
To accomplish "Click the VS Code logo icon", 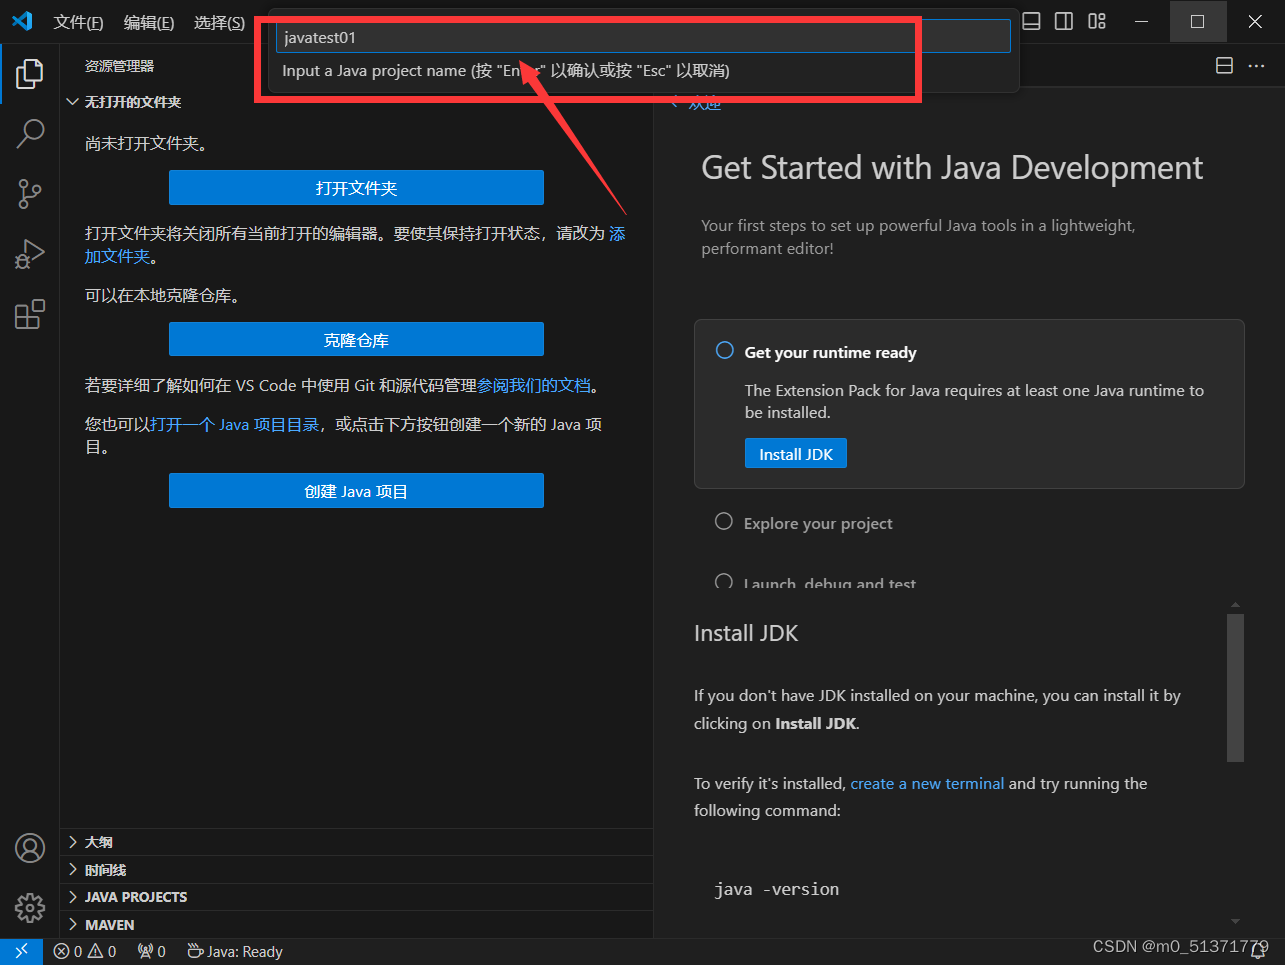I will (x=22, y=21).
